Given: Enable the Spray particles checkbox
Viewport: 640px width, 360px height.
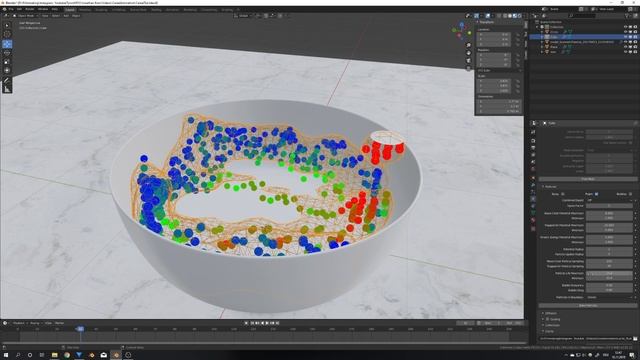Looking at the screenshot, I should point(563,194).
